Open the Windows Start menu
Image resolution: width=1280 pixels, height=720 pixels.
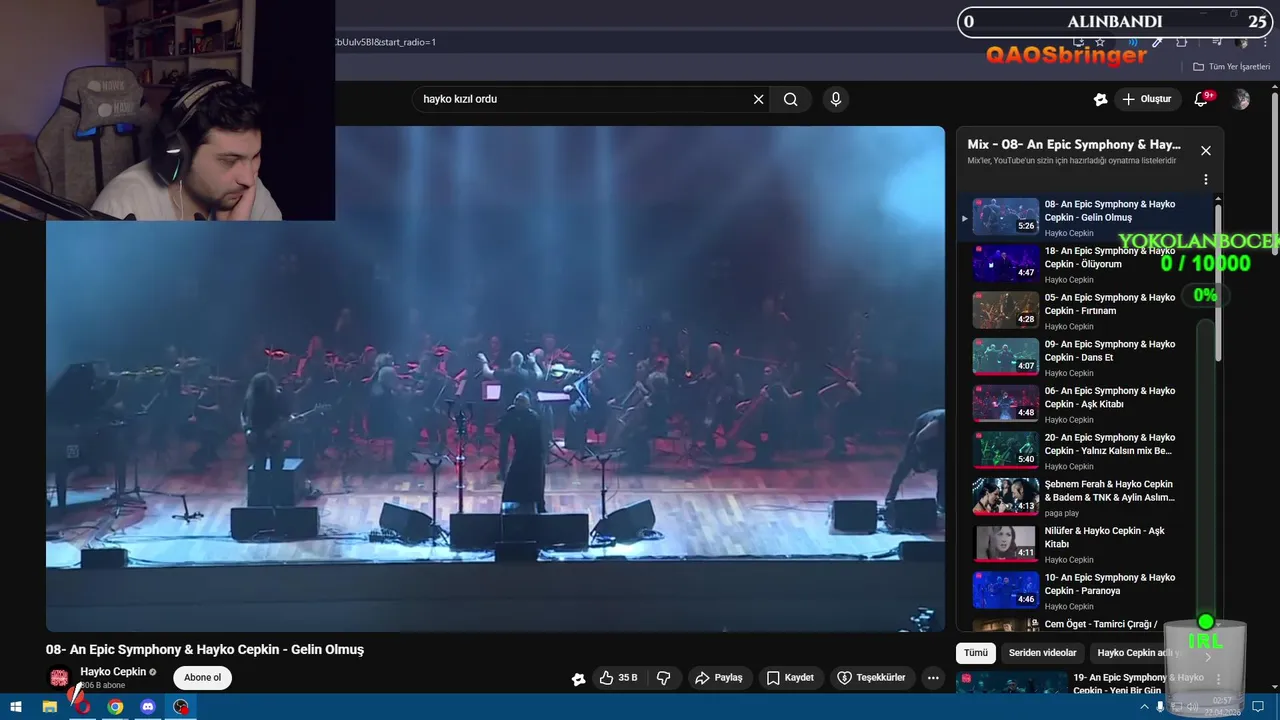click(16, 707)
